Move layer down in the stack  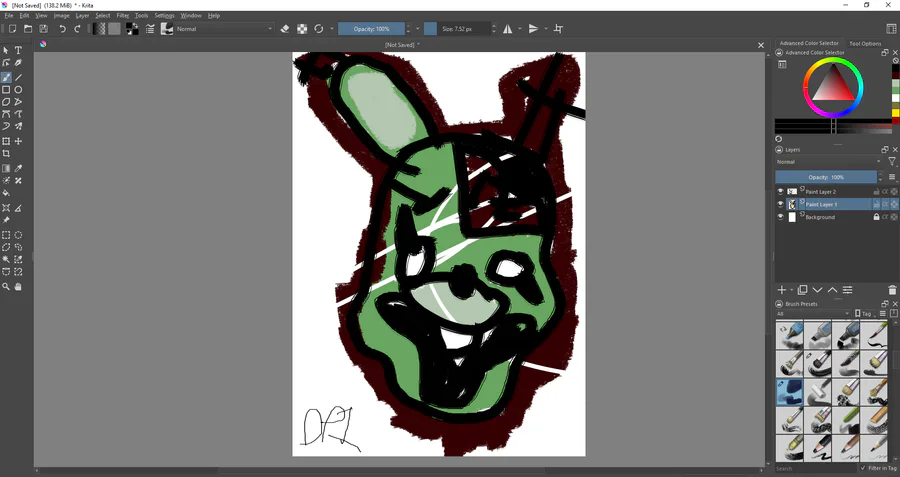pyautogui.click(x=817, y=290)
